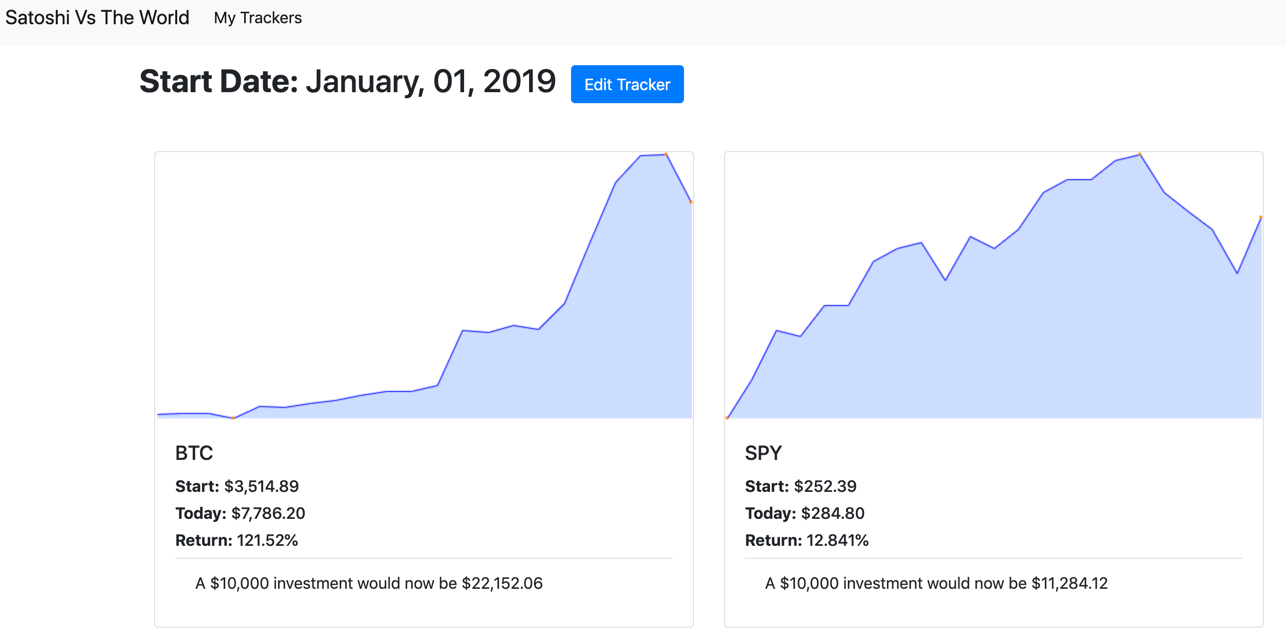Click BTC $22,152.06 investment result text

[369, 583]
